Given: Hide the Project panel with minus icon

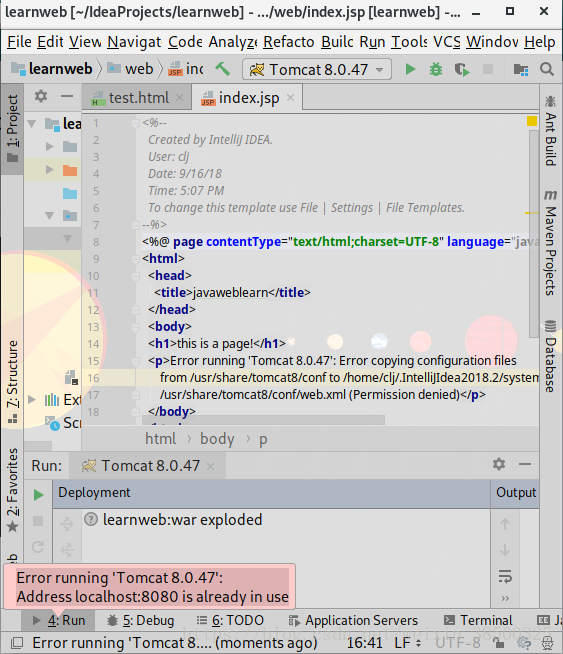Looking at the screenshot, I should (x=67, y=96).
